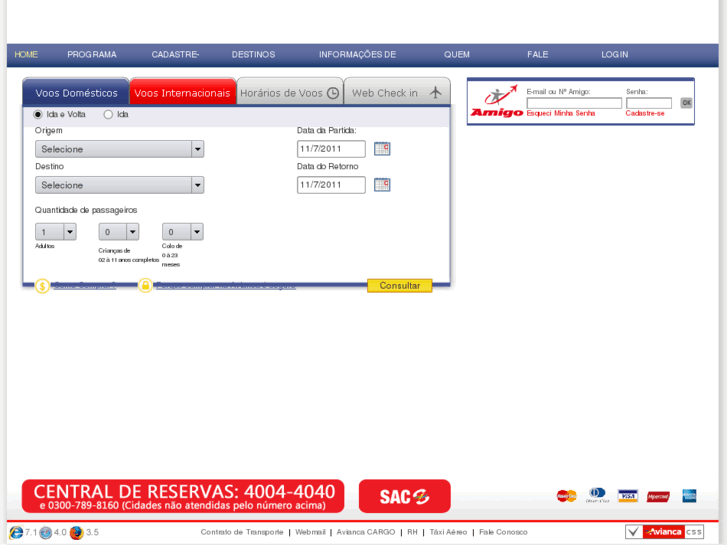Follow Cadastre-se link
Viewport: 727px width, 545px height.
coord(645,113)
